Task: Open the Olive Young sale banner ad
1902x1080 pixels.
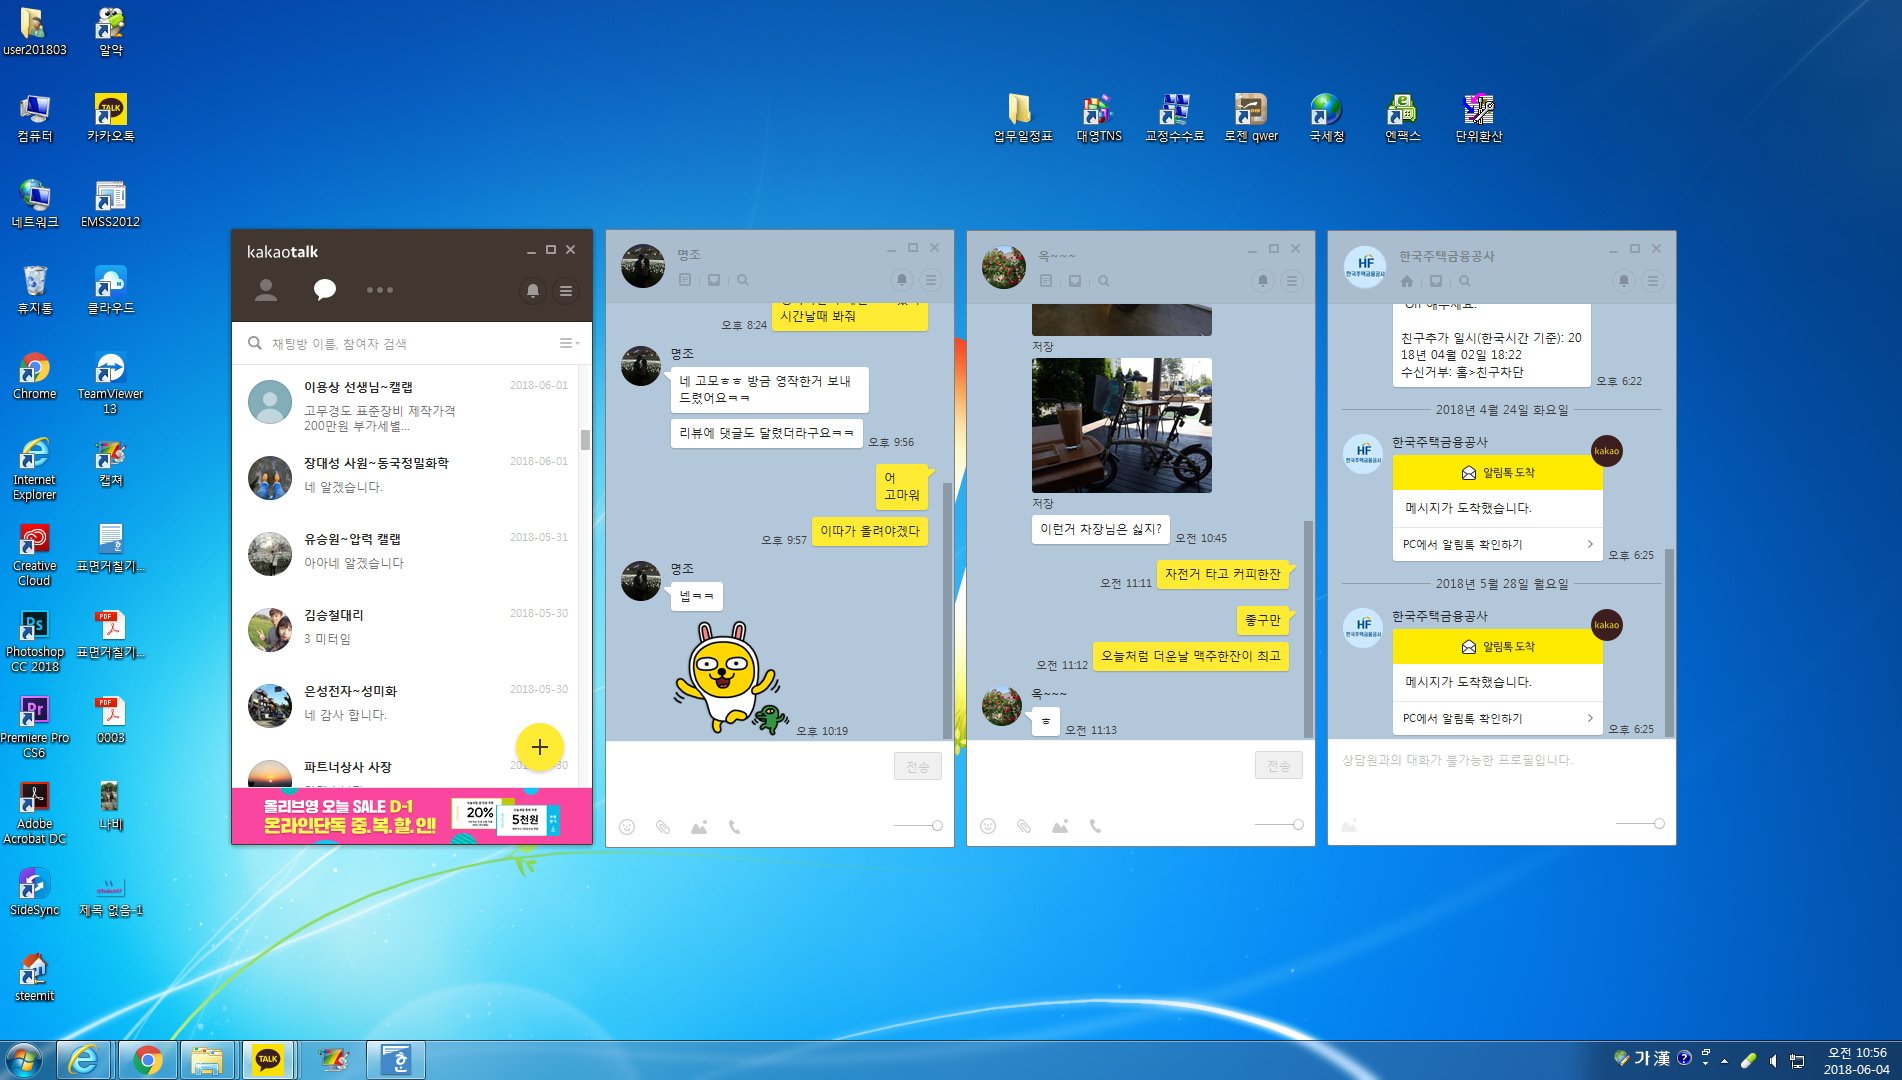Action: (412, 816)
